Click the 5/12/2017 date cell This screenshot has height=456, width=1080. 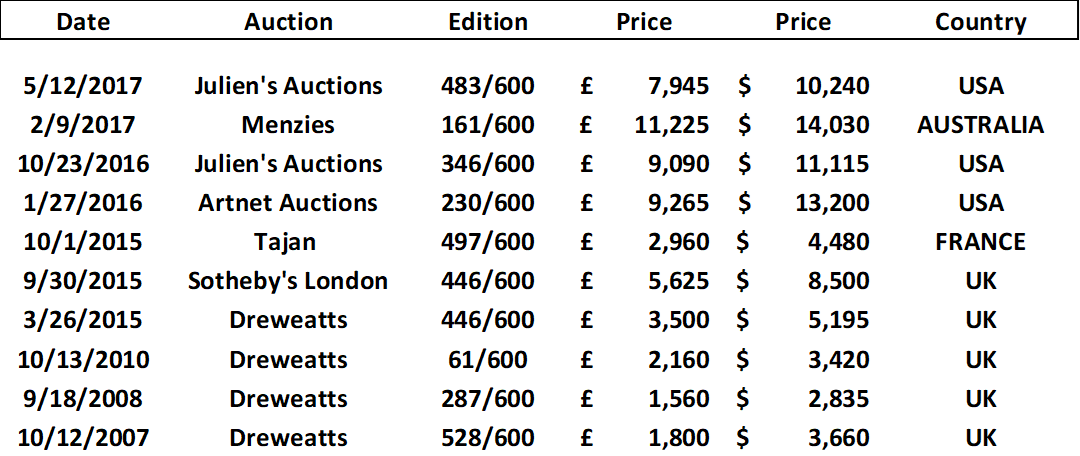click(83, 86)
